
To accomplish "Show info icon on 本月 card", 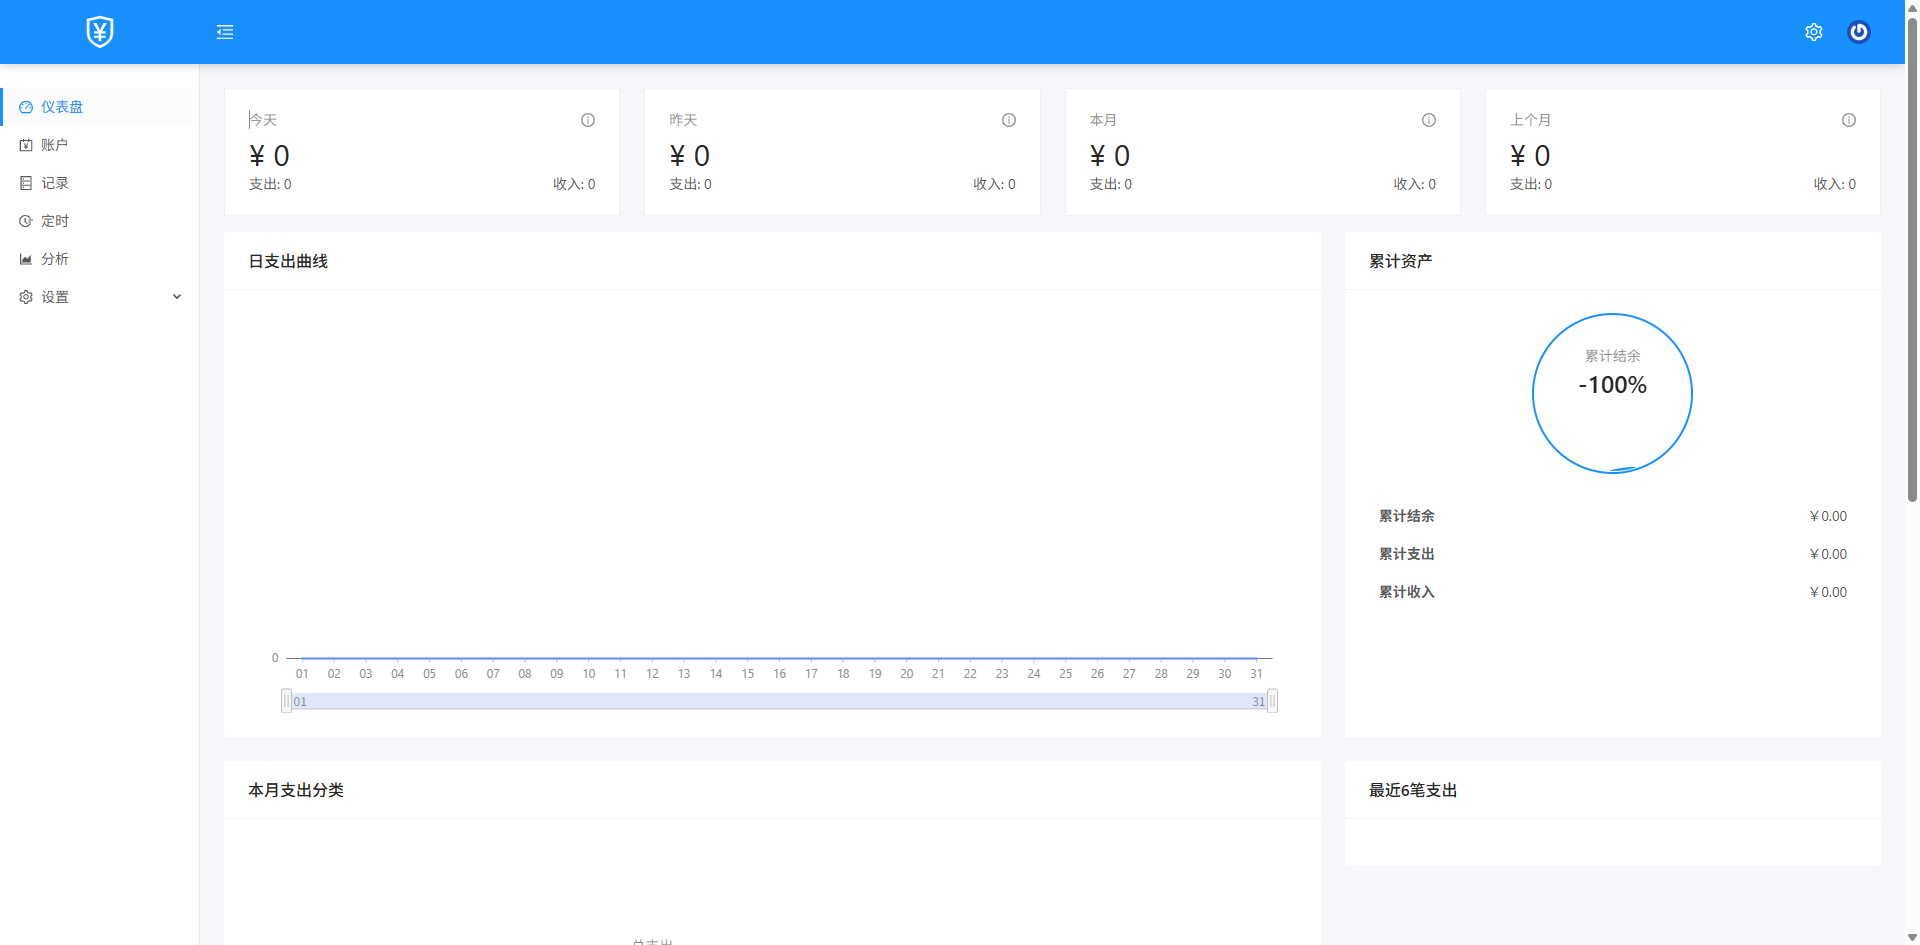I will pos(1429,120).
